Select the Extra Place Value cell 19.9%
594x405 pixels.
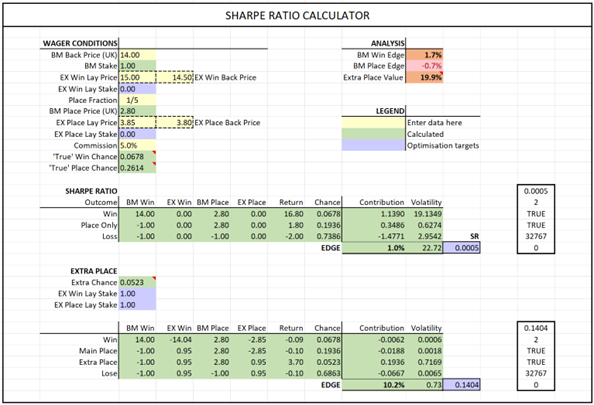pyautogui.click(x=424, y=77)
